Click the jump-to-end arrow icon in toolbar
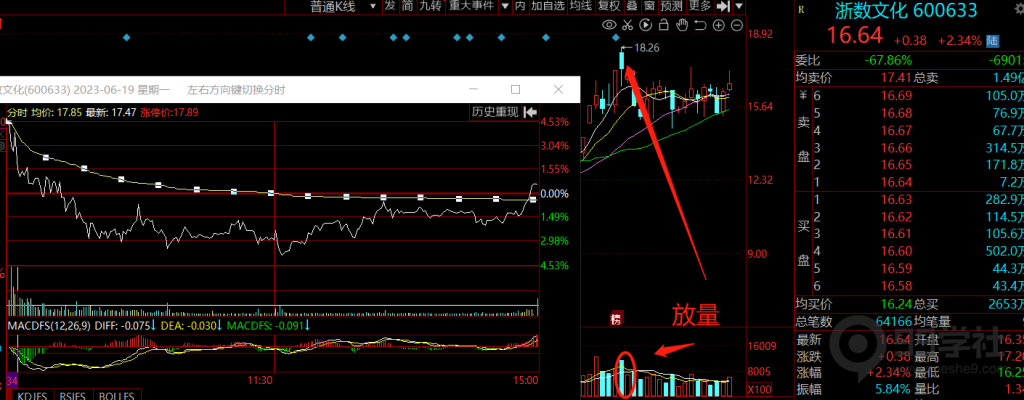 pyautogui.click(x=723, y=6)
